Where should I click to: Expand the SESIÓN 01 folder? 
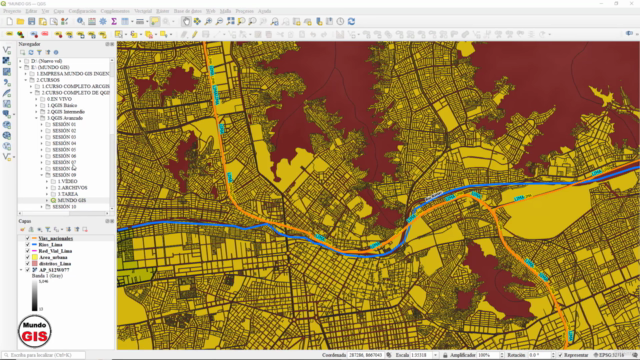(42, 124)
